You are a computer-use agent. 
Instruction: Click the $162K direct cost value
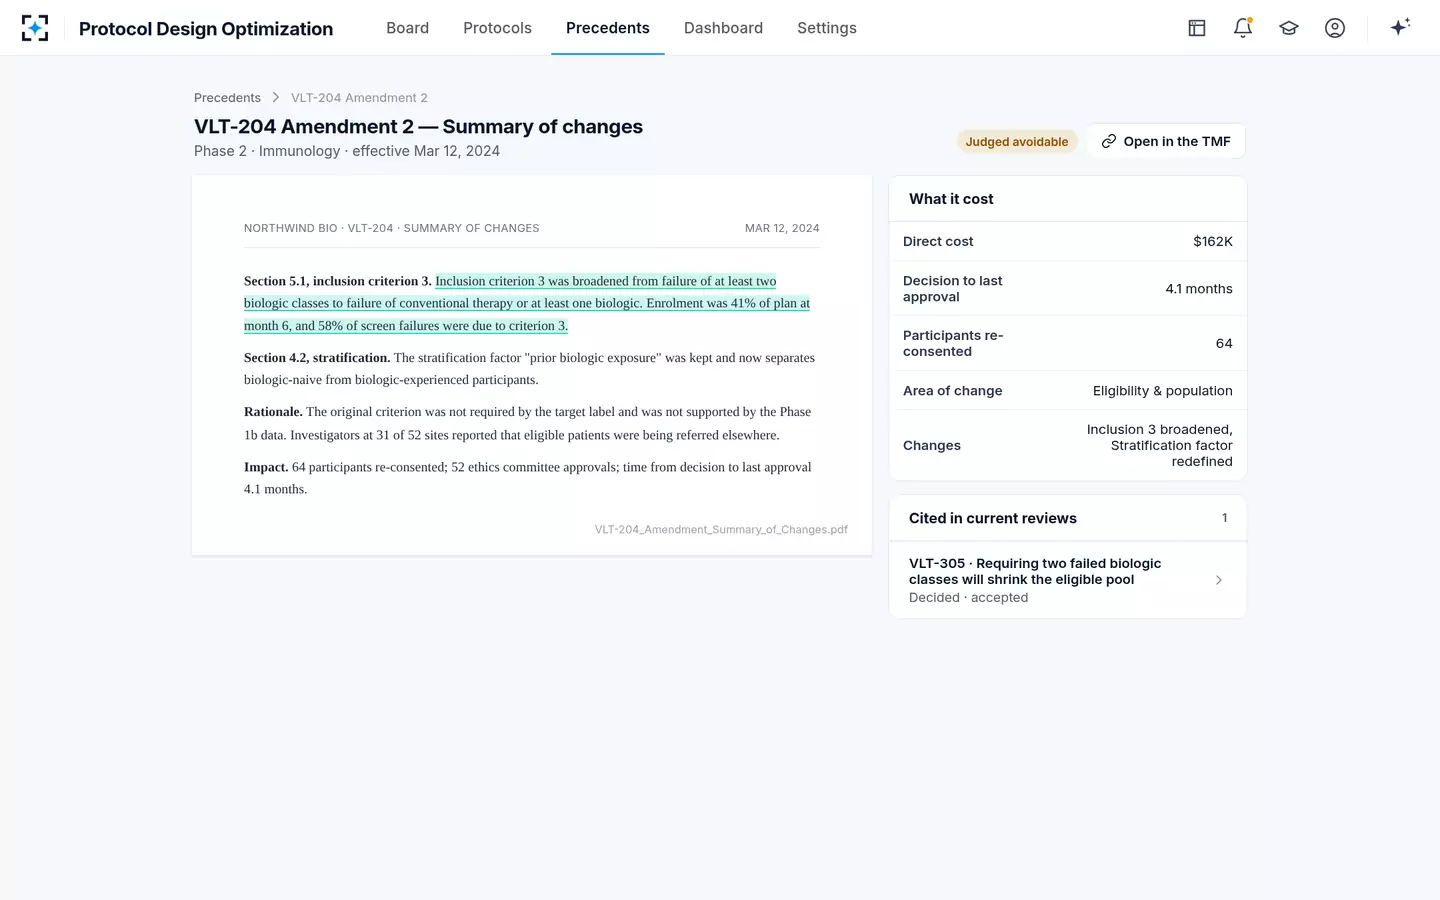[x=1213, y=242]
